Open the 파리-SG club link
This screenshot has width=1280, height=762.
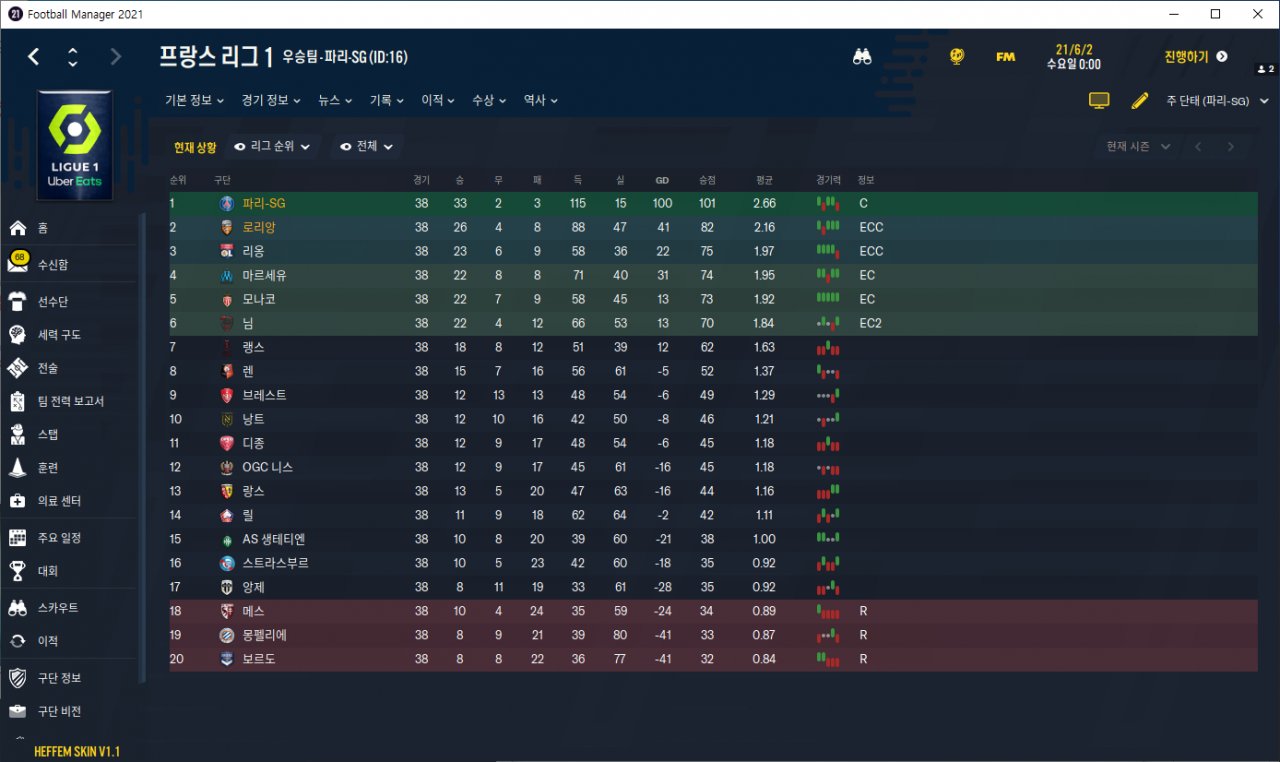tap(264, 203)
